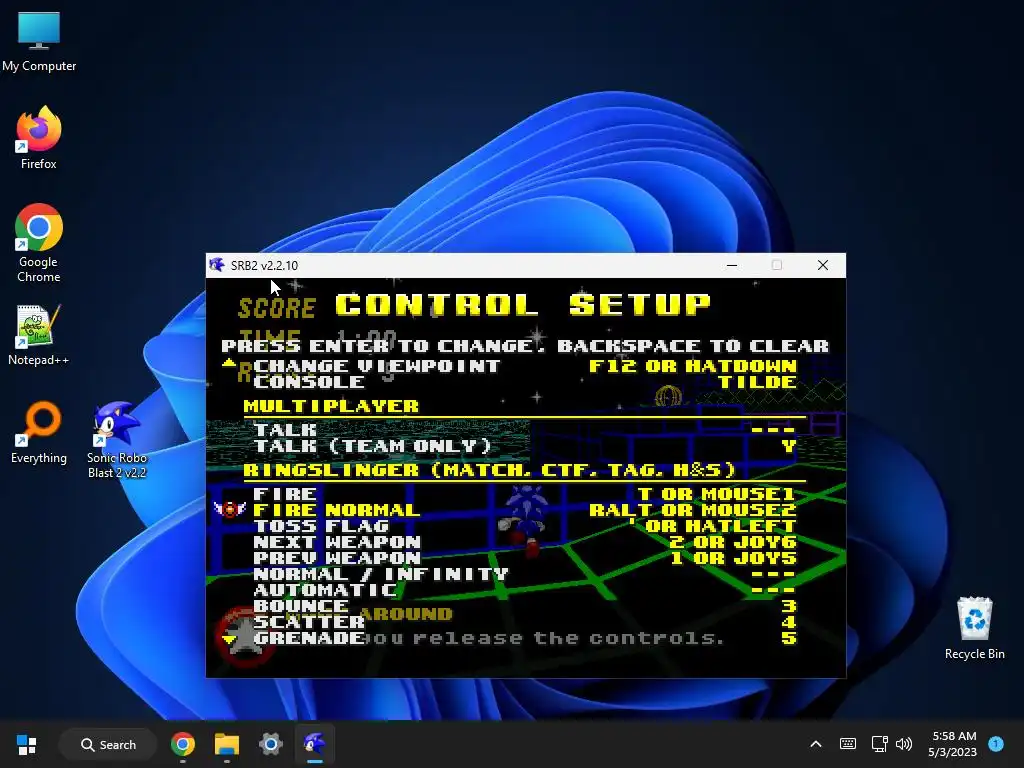The width and height of the screenshot is (1024, 768).
Task: Click the Windows Start button
Action: click(x=27, y=744)
